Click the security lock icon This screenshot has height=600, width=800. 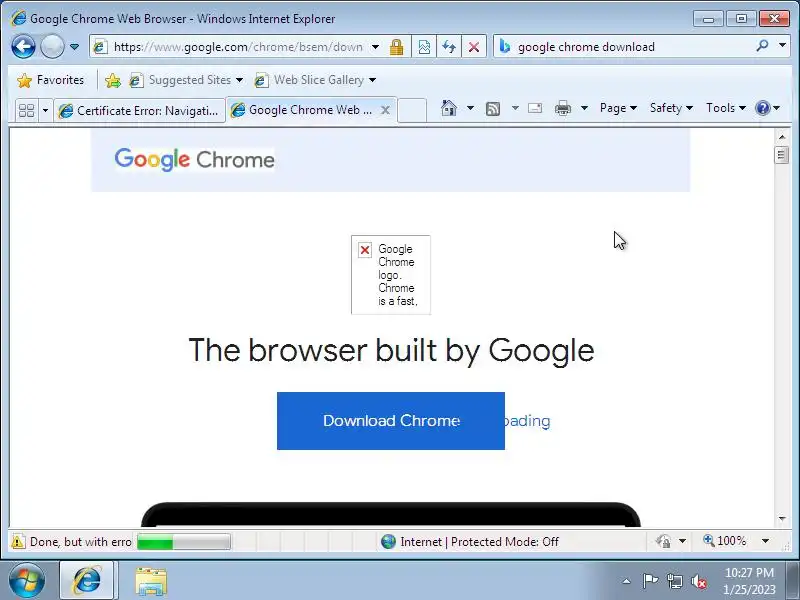pos(396,47)
